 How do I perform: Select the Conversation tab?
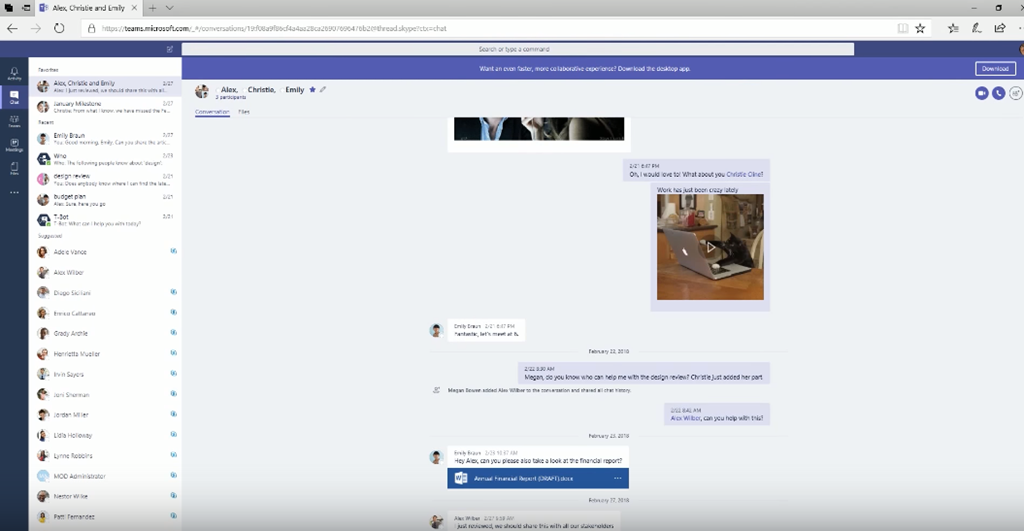pos(212,112)
